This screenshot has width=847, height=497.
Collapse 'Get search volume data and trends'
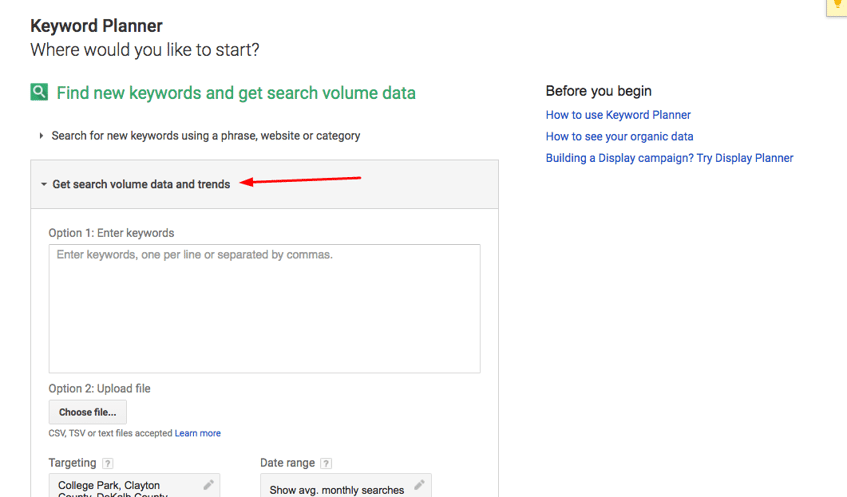44,185
